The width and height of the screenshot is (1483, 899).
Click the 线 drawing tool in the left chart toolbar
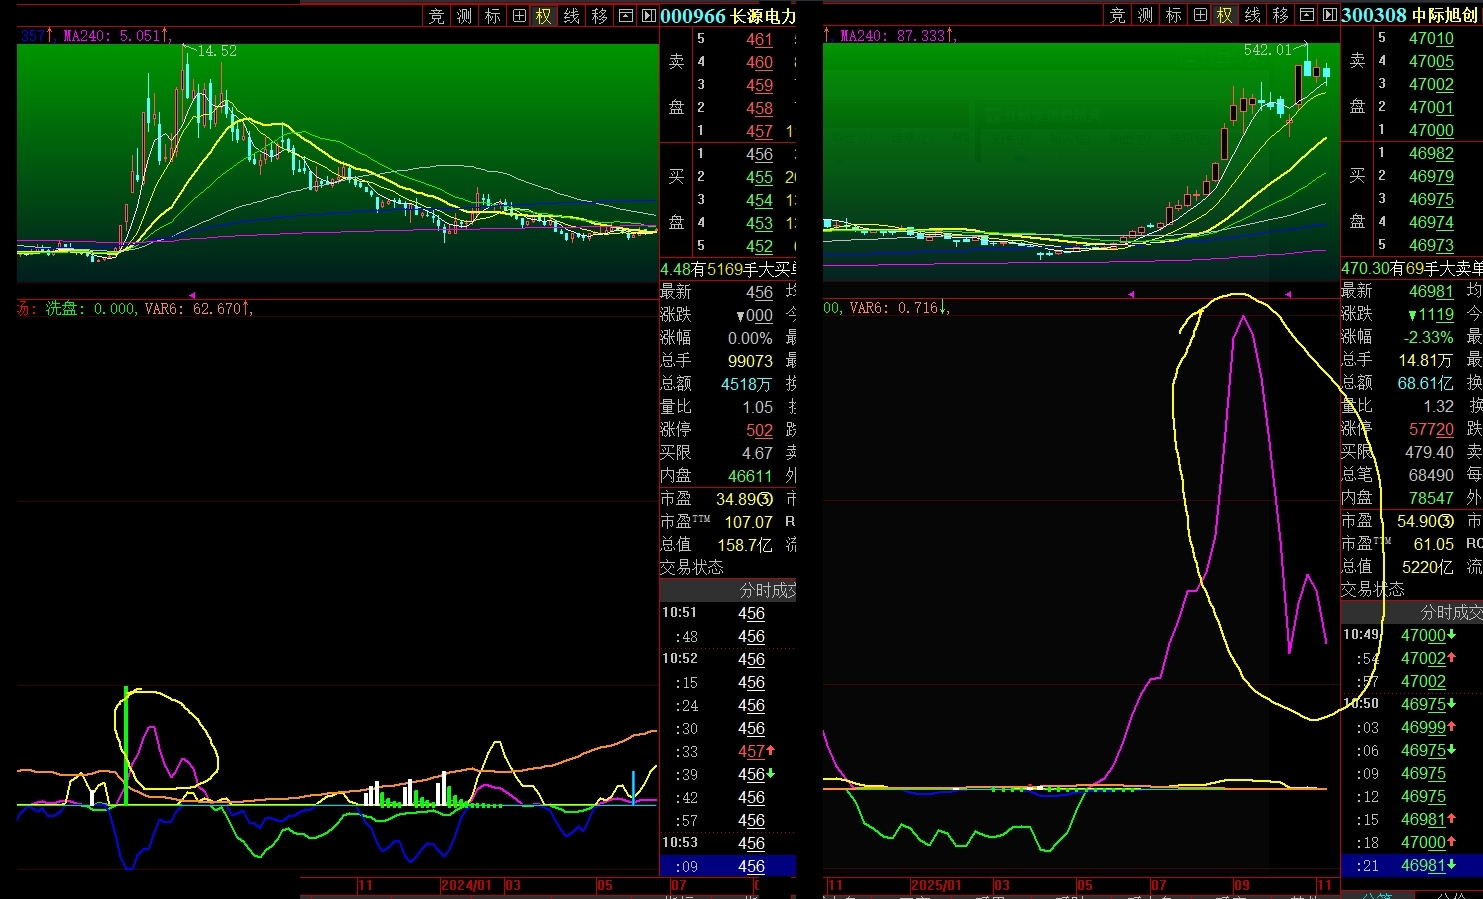(x=572, y=16)
